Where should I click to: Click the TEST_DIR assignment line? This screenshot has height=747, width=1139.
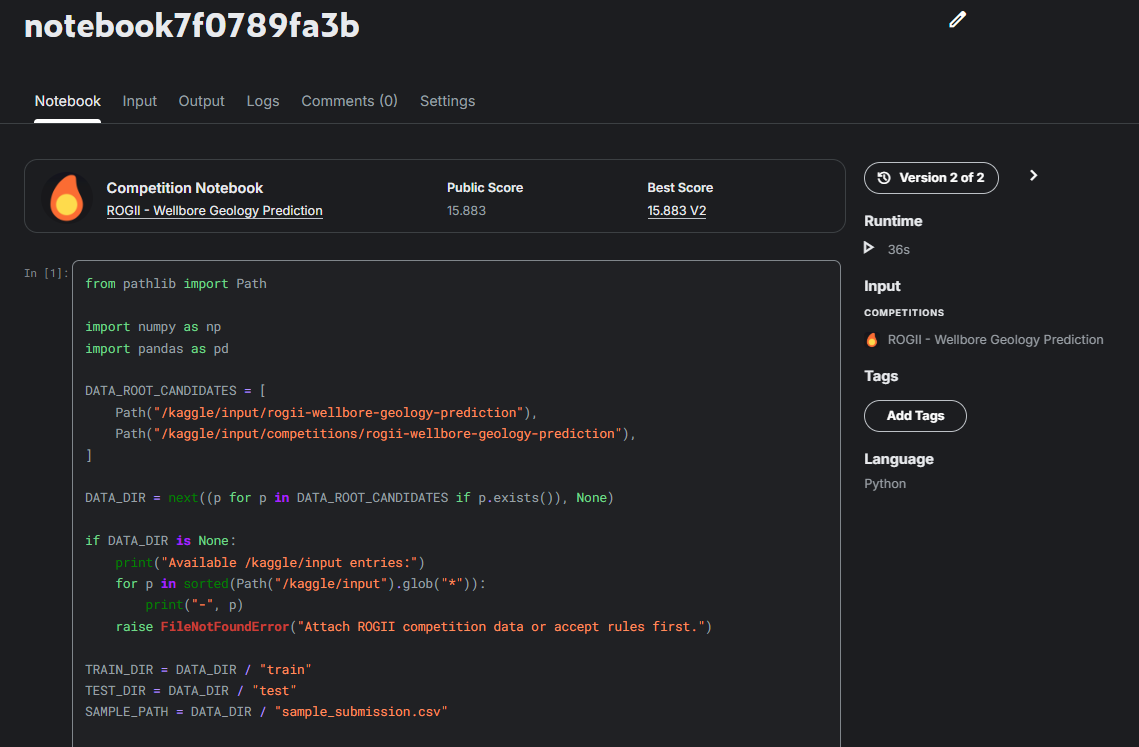[190, 691]
